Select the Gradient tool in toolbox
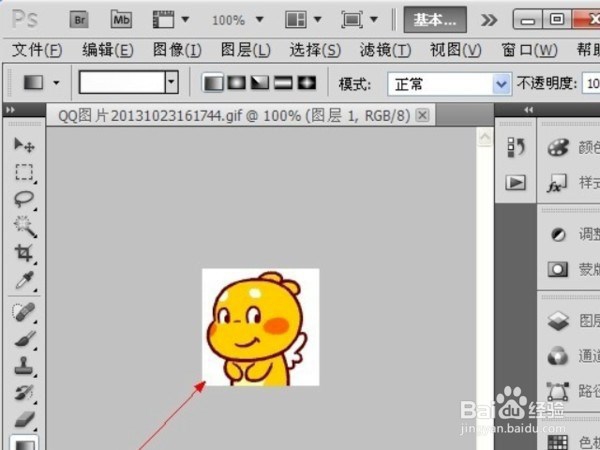Viewport: 600px width, 450px height. click(x=24, y=443)
